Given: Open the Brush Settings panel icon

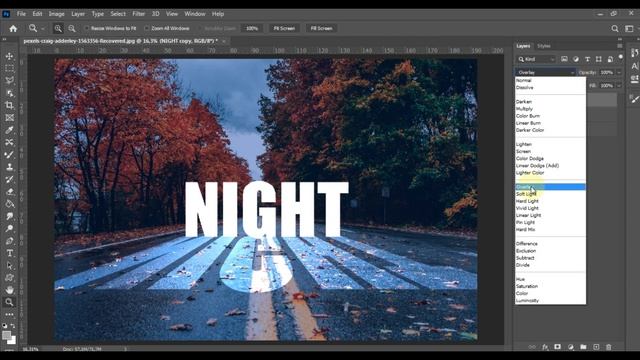Looking at the screenshot, I should (x=635, y=99).
